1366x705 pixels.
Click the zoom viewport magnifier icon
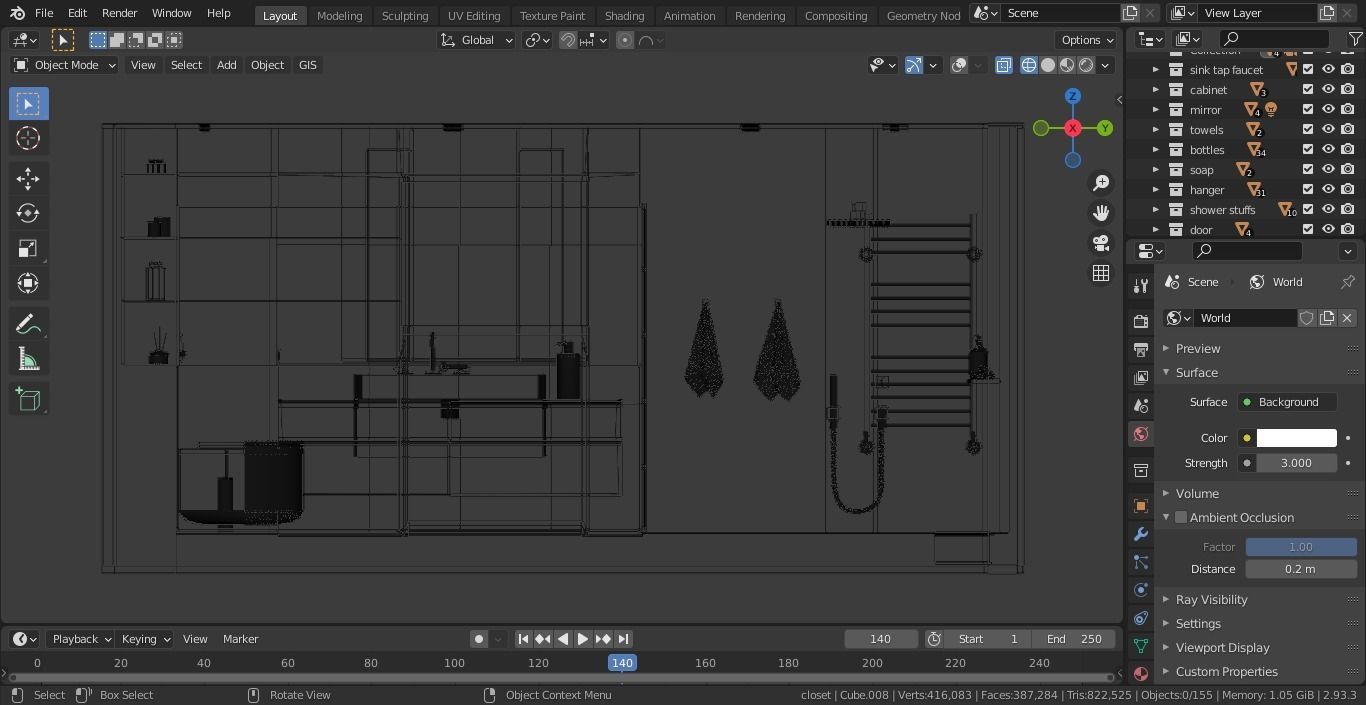pyautogui.click(x=1101, y=183)
